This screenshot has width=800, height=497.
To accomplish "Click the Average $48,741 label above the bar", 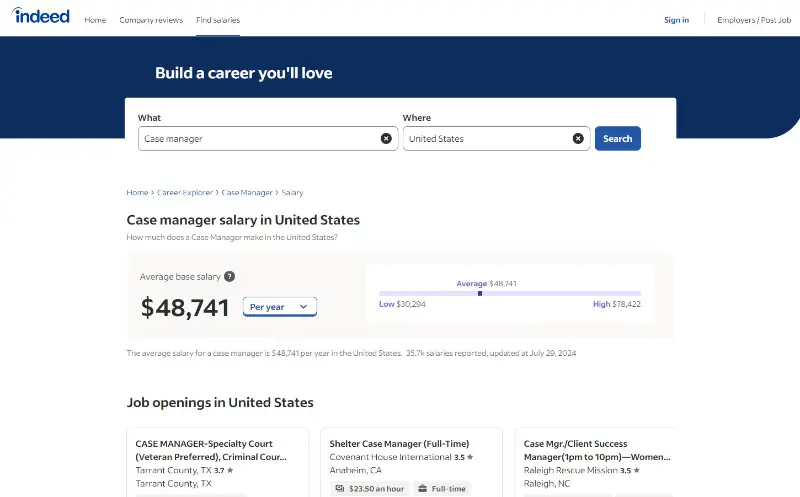I will click(486, 283).
